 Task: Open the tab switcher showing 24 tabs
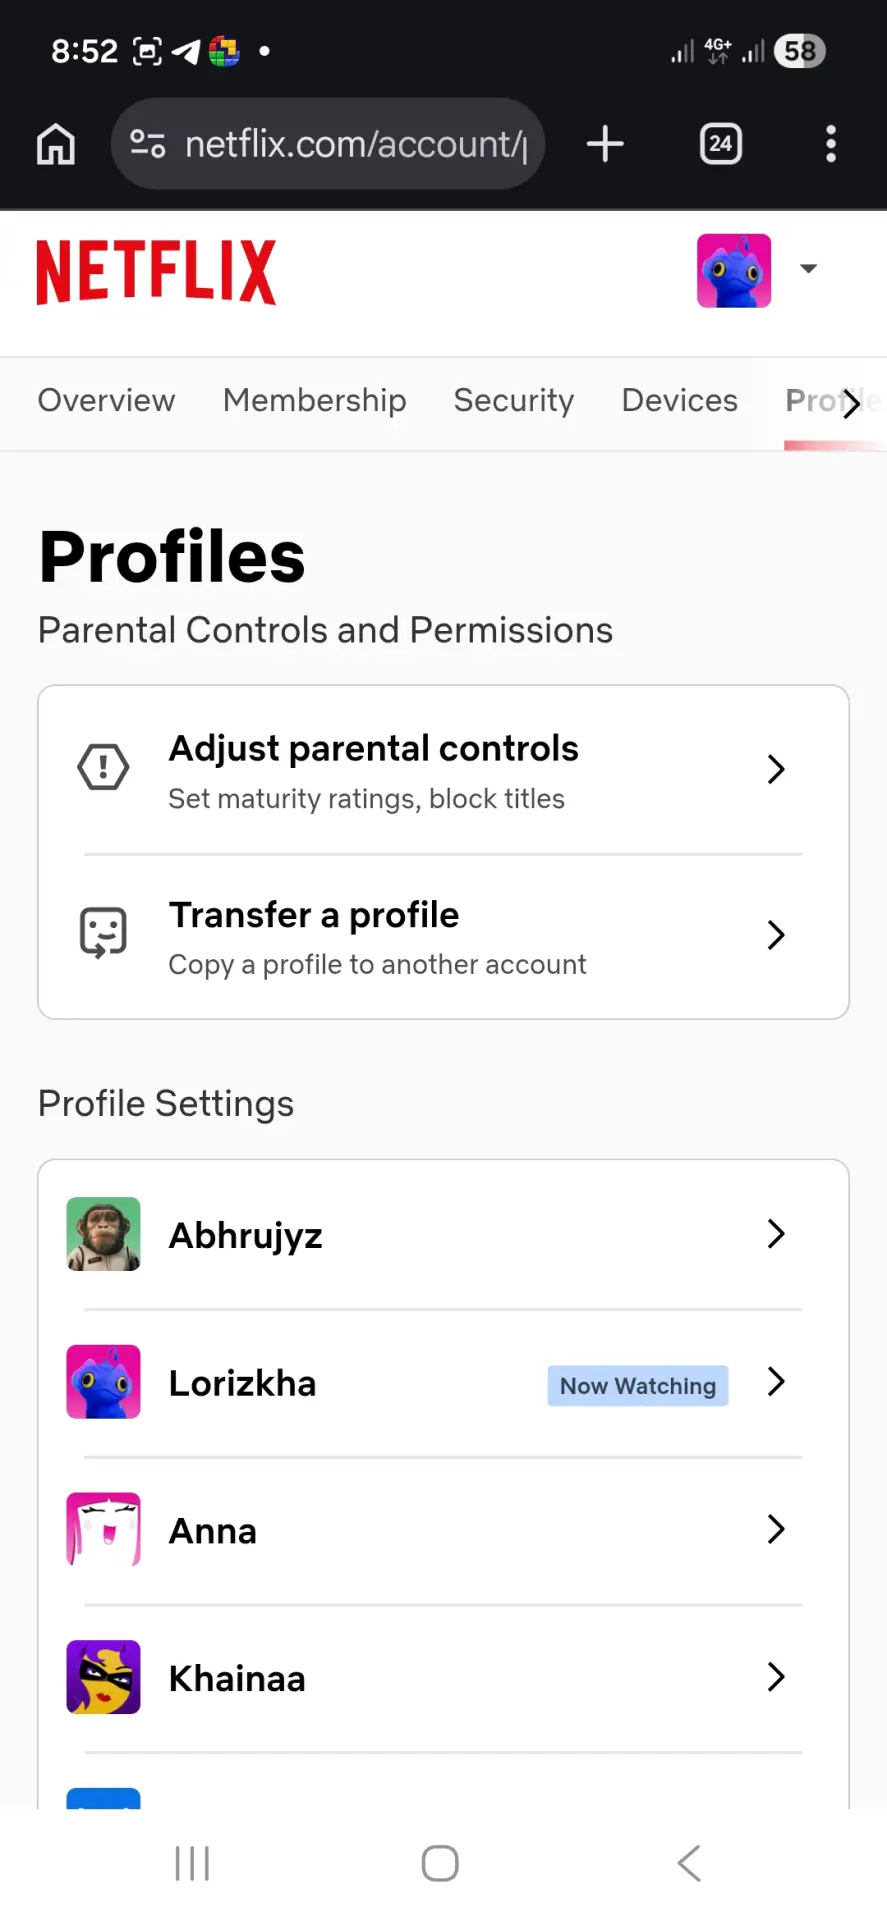(721, 144)
